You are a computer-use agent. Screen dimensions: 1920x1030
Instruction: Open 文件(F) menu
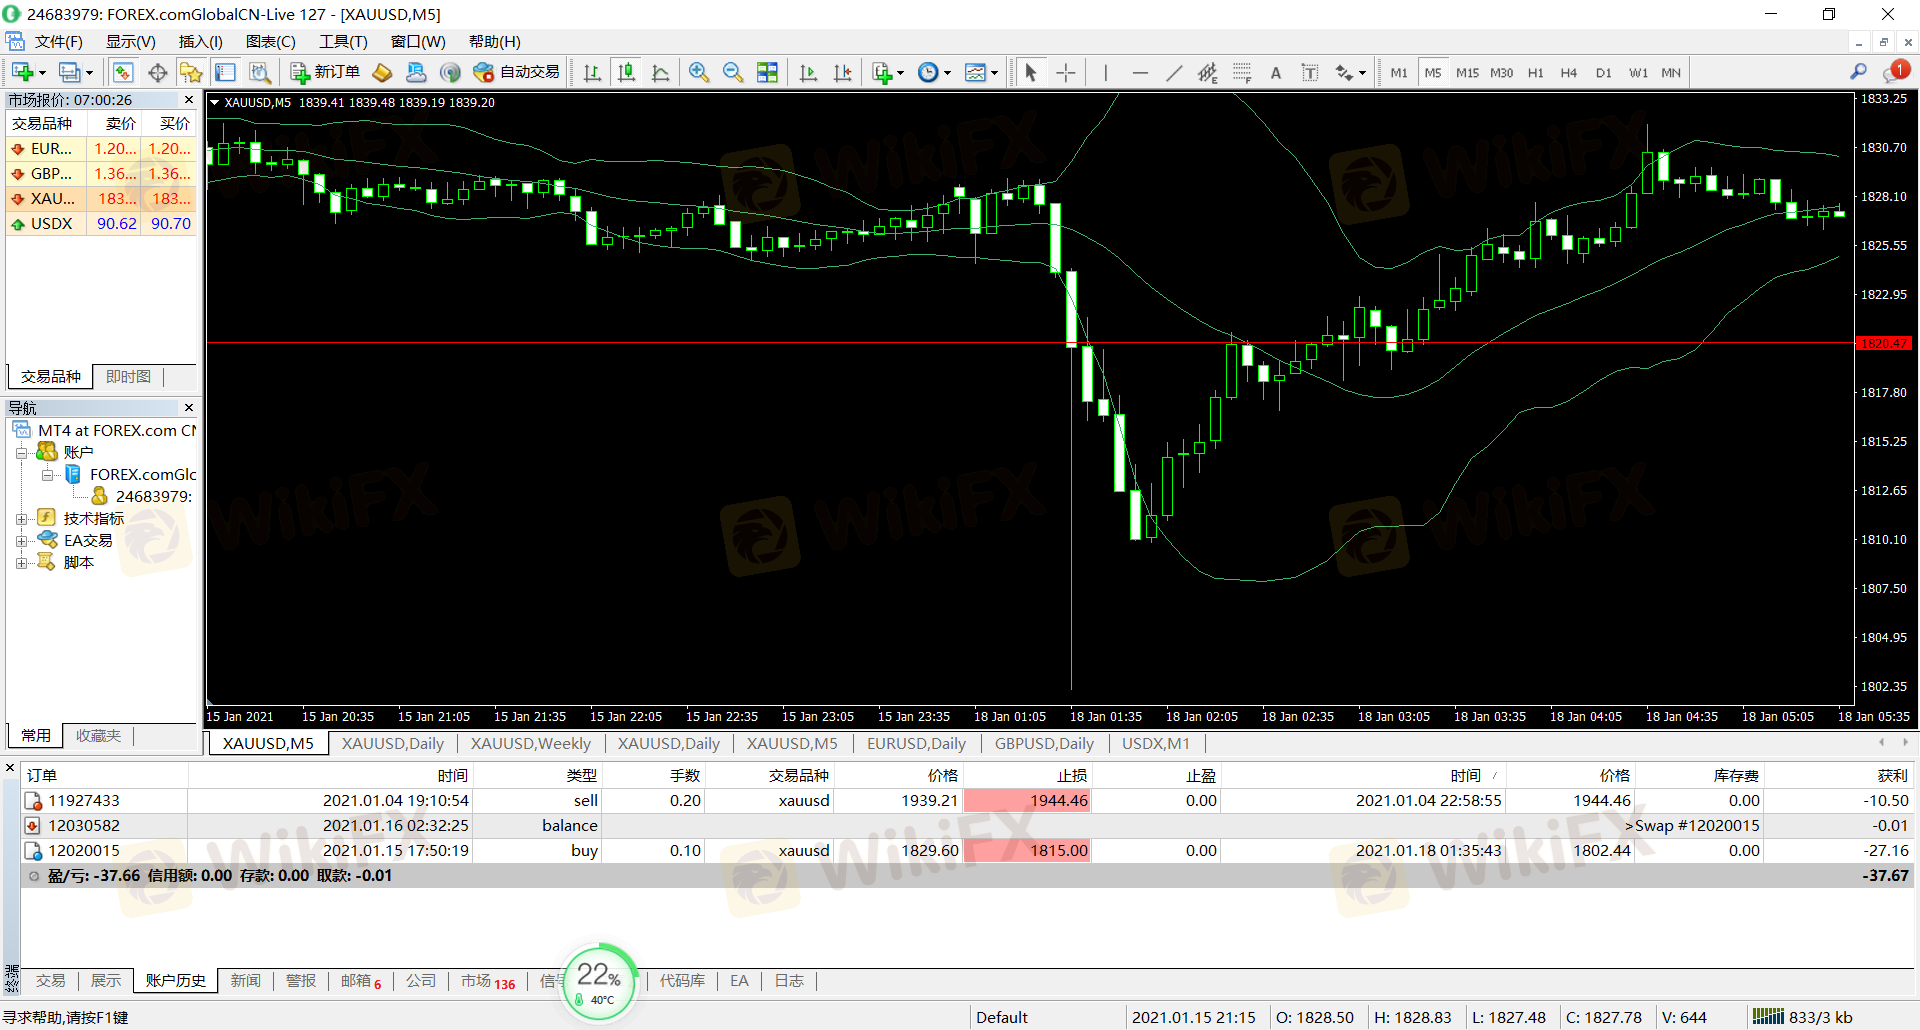coord(58,41)
